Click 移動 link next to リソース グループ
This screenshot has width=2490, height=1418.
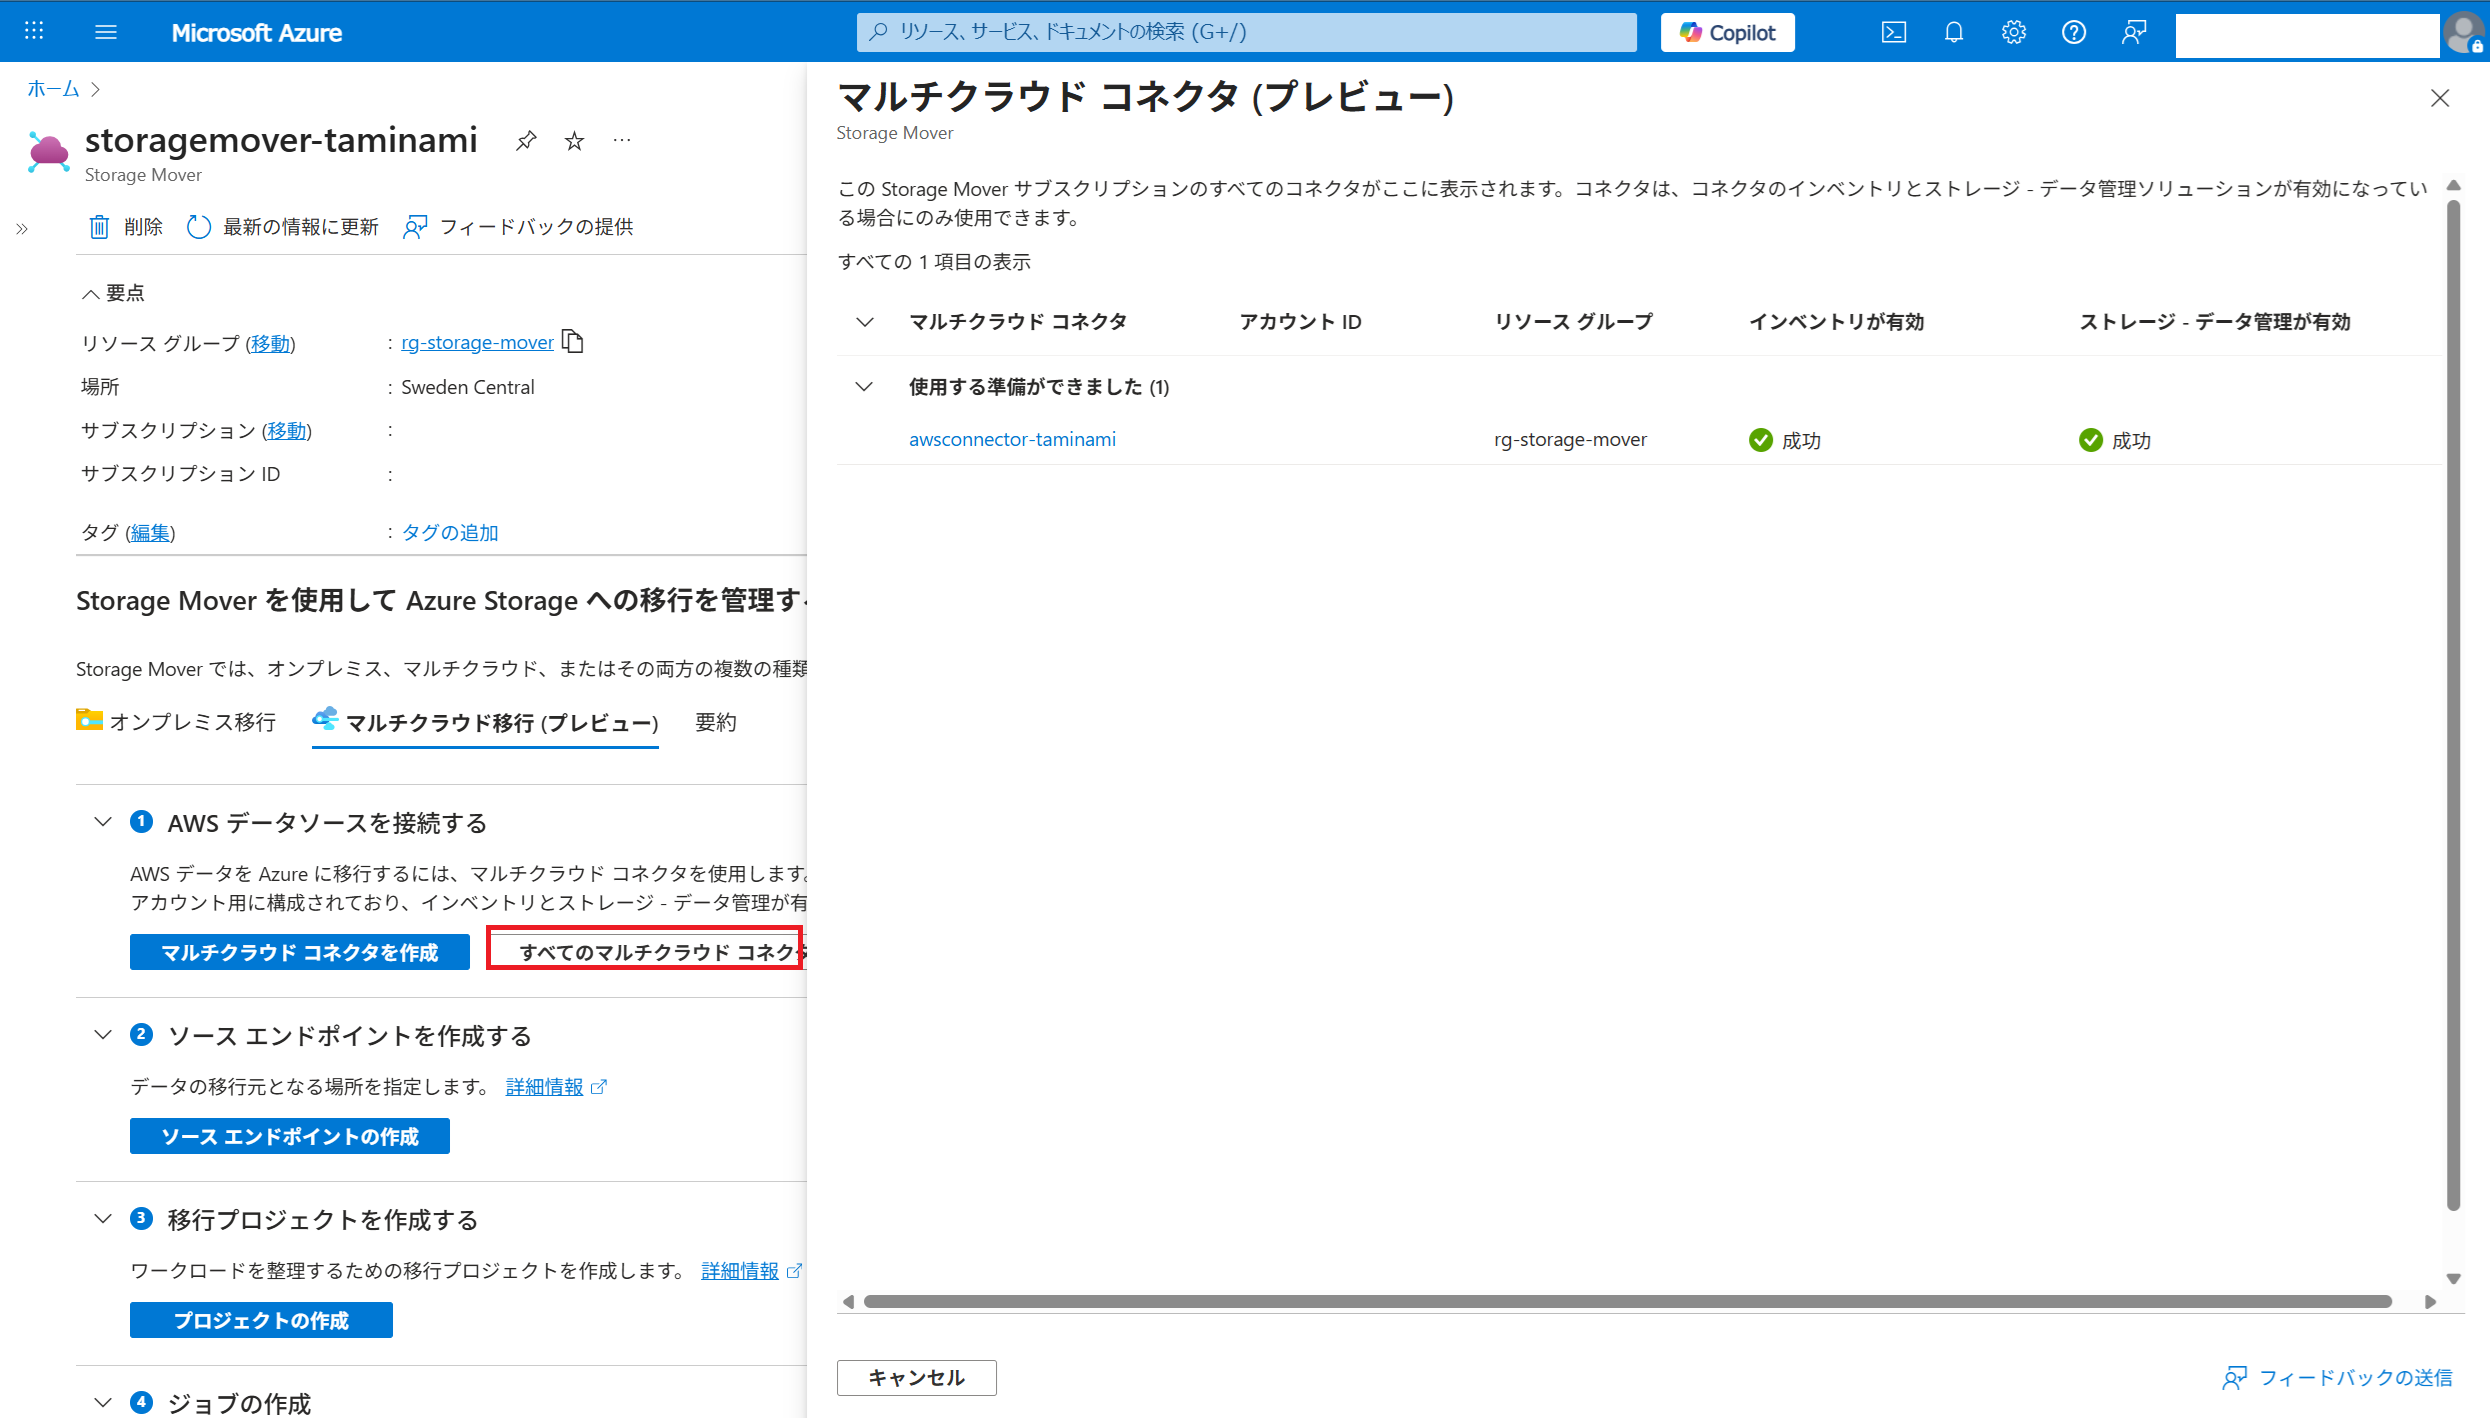pos(270,343)
